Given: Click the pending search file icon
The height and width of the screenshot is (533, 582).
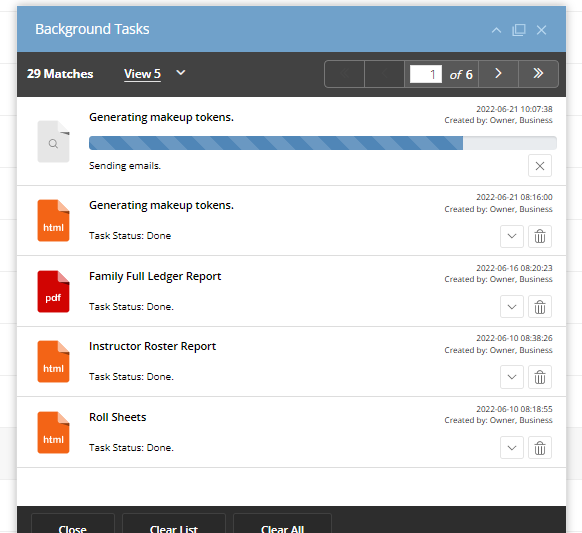Looking at the screenshot, I should click(x=53, y=141).
